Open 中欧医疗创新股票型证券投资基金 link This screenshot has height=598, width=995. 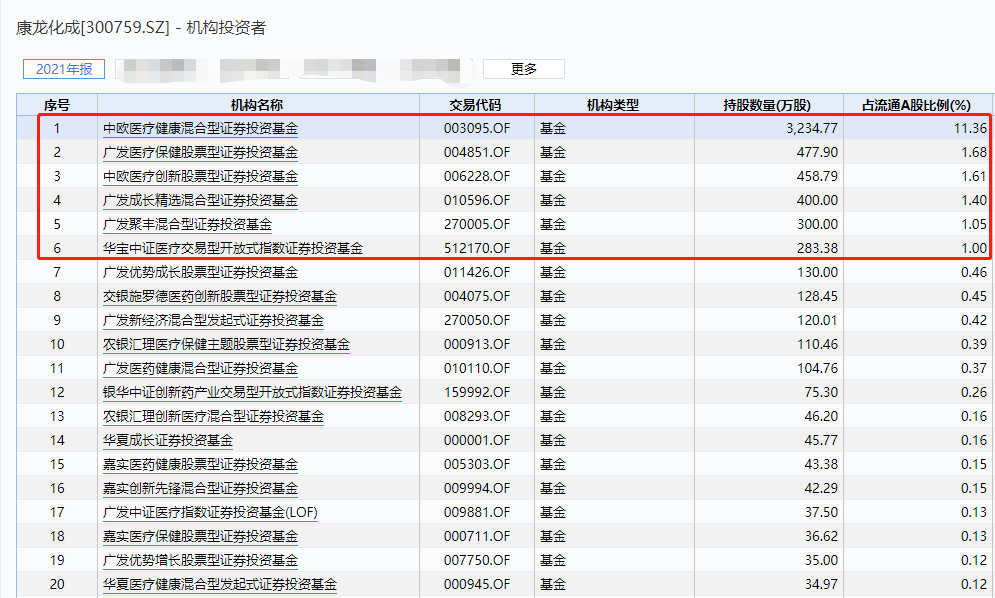coord(200,176)
